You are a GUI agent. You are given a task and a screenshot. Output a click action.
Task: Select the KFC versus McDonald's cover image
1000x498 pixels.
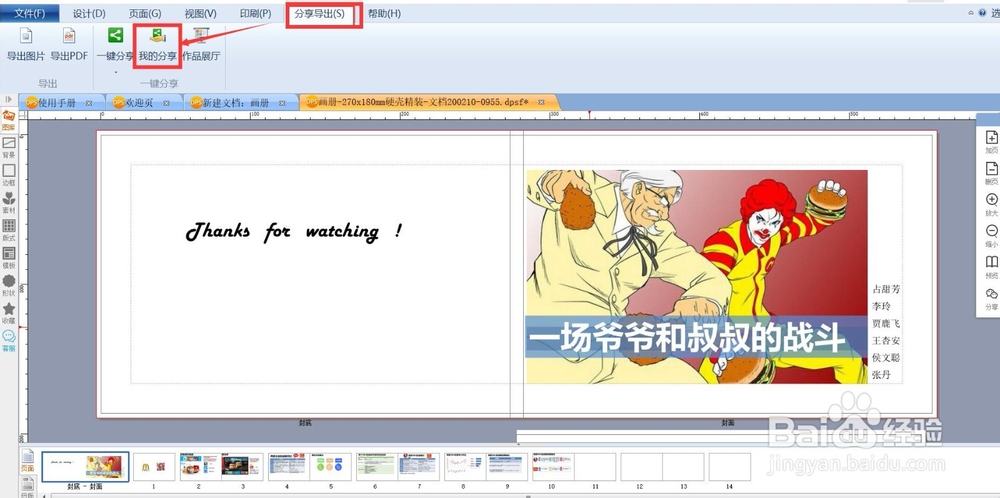696,277
